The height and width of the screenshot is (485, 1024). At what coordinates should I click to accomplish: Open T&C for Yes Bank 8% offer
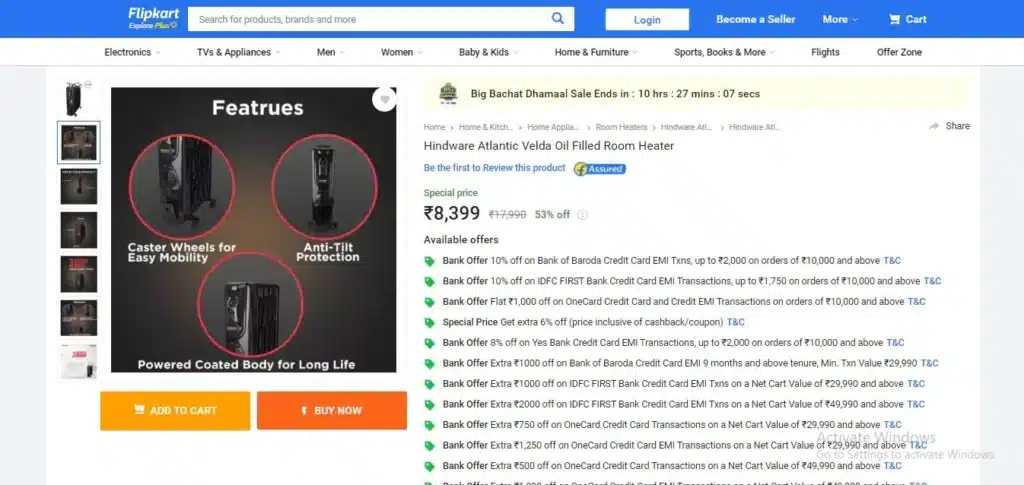click(895, 343)
